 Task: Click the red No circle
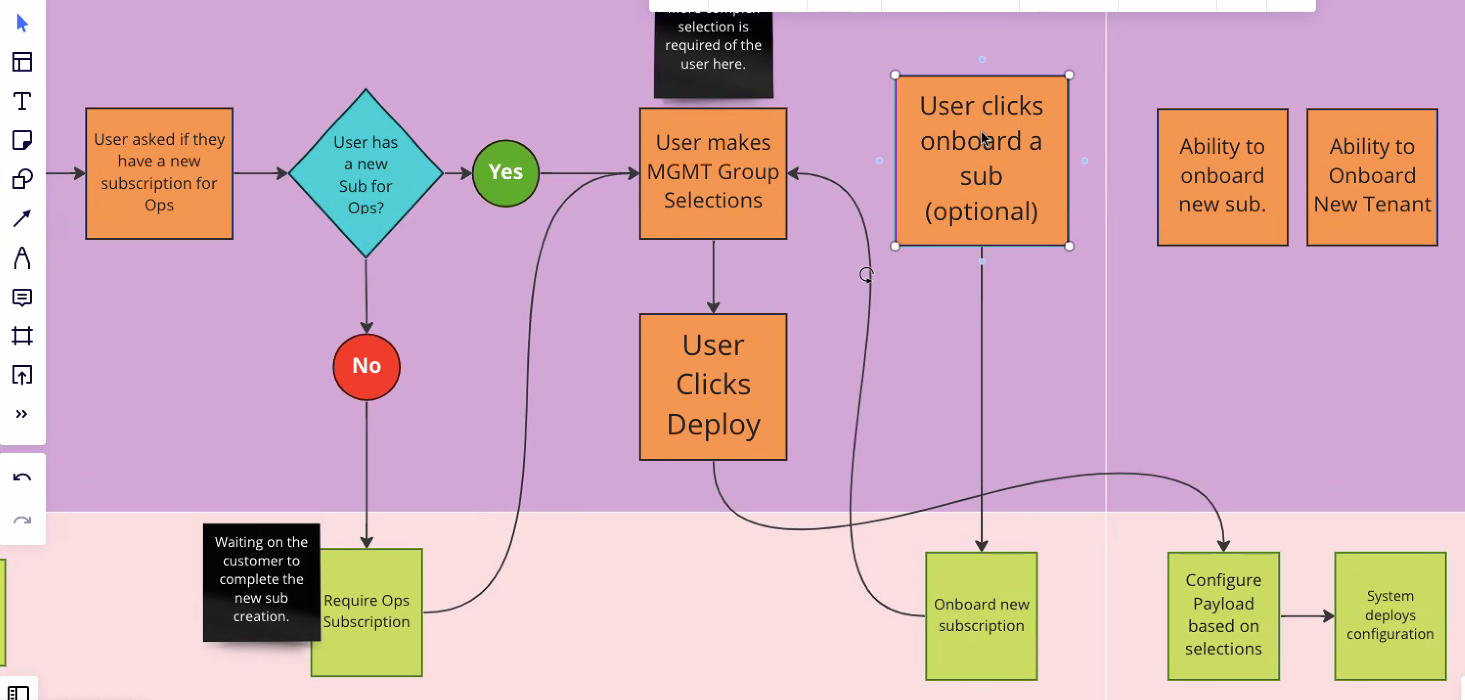coord(366,367)
